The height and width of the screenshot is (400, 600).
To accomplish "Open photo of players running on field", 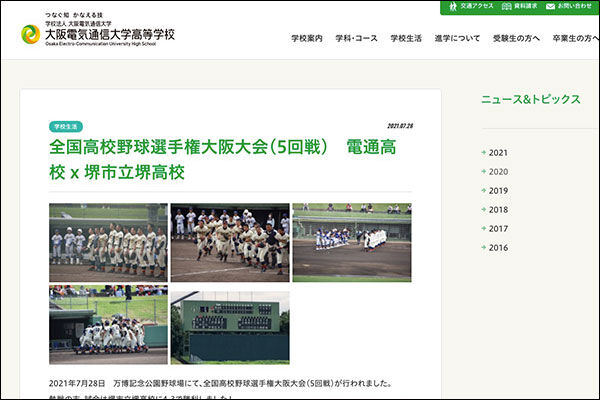I will pyautogui.click(x=230, y=243).
